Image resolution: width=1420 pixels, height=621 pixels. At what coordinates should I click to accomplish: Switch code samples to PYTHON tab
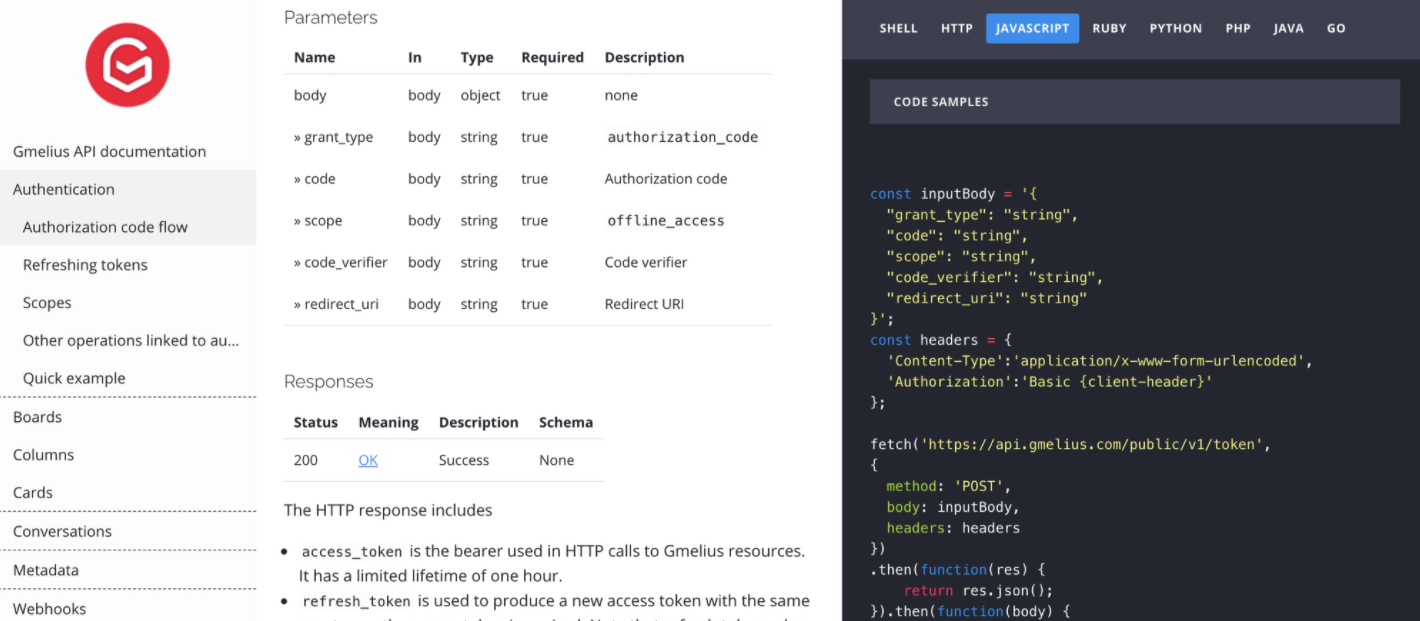(1175, 28)
